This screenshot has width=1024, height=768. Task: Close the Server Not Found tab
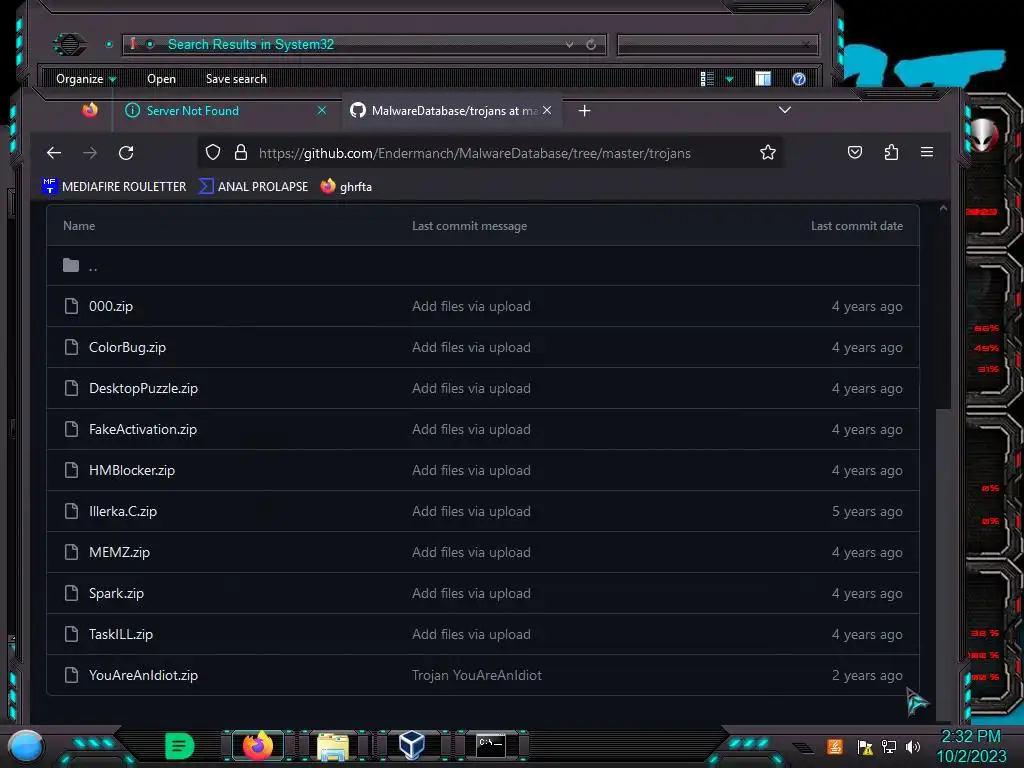pos(321,110)
